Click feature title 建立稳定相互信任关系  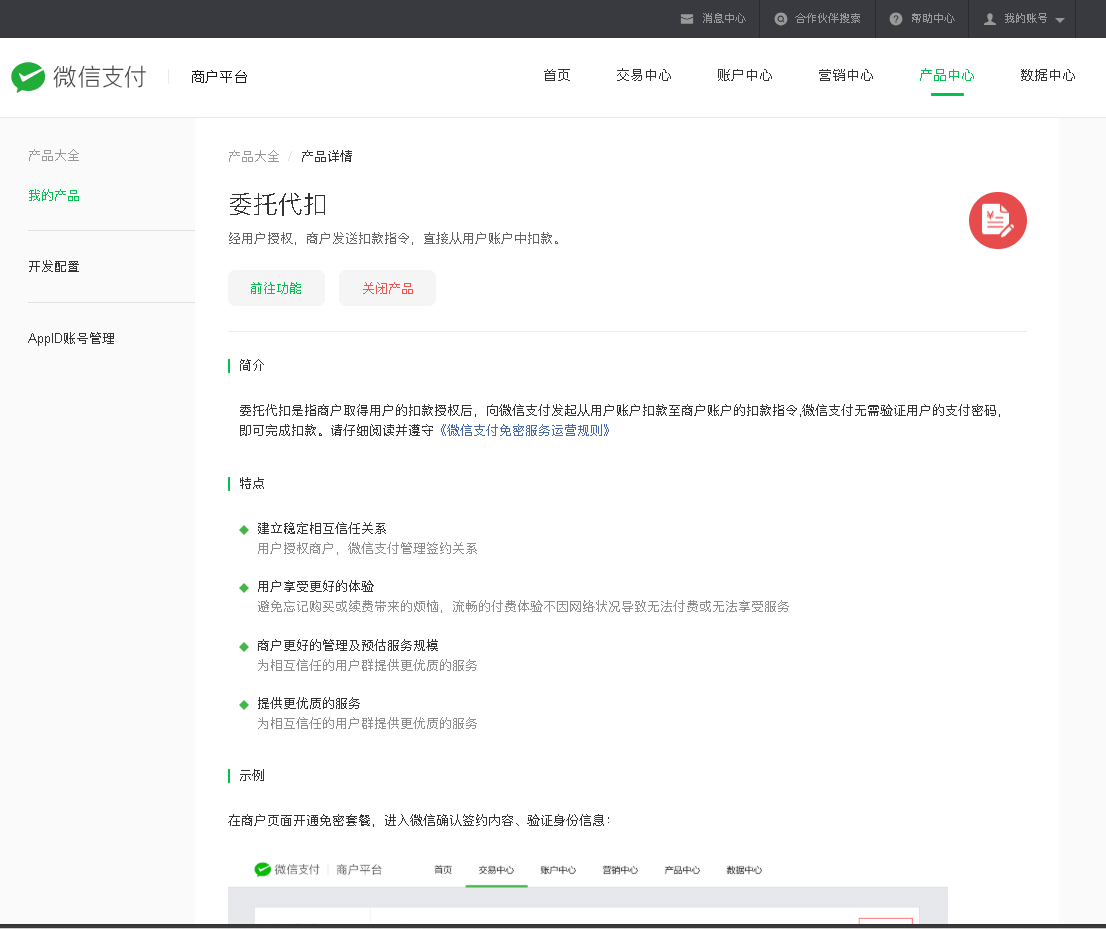(322, 528)
